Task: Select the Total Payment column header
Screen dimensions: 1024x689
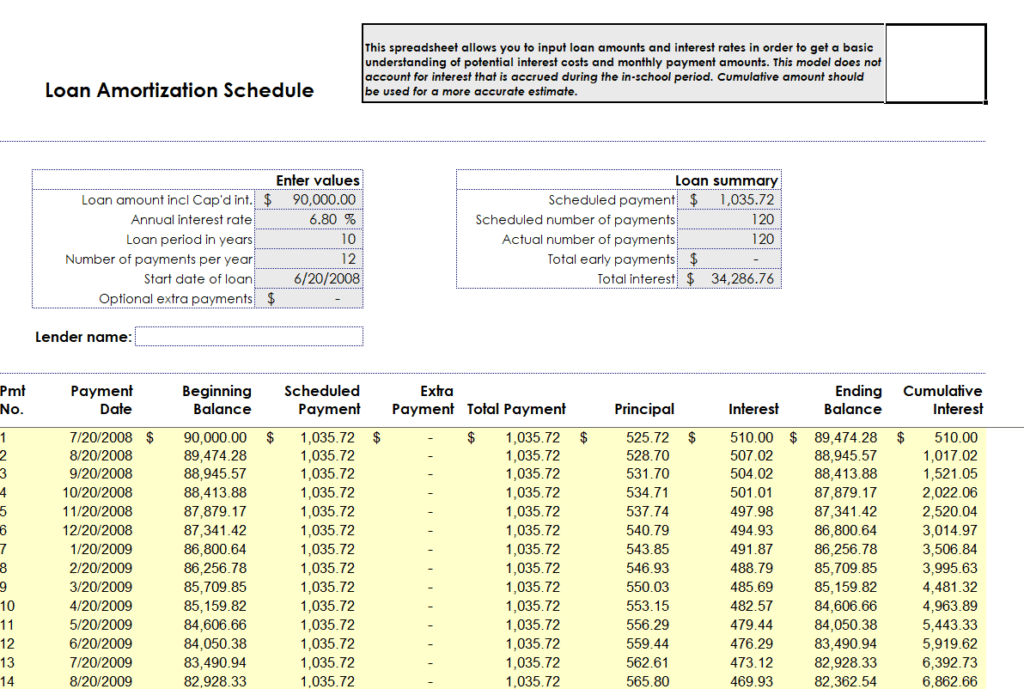Action: tap(516, 409)
